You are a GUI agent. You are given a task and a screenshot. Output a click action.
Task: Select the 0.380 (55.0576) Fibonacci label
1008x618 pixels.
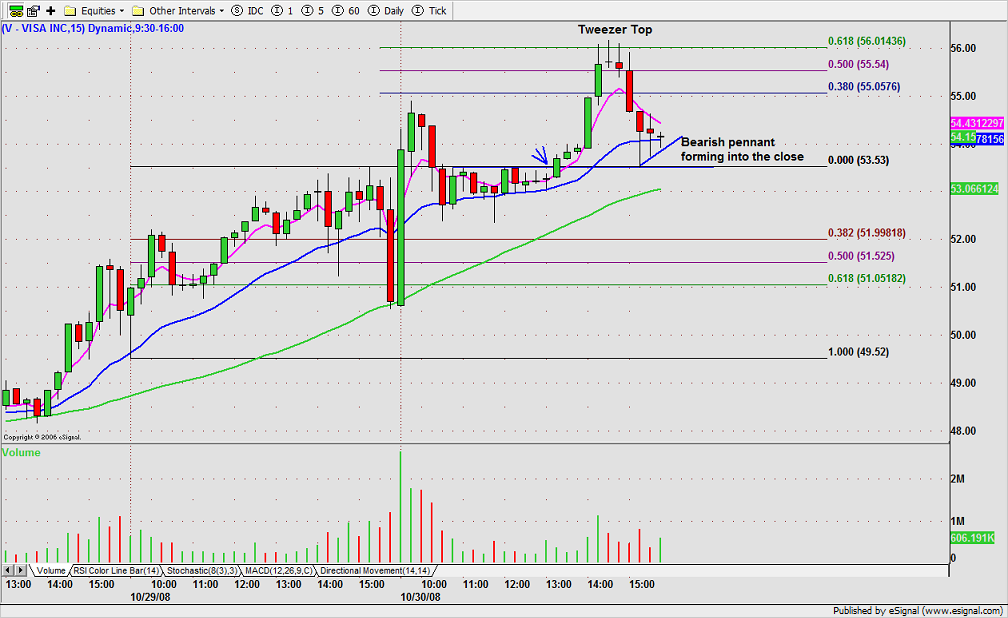click(864, 87)
